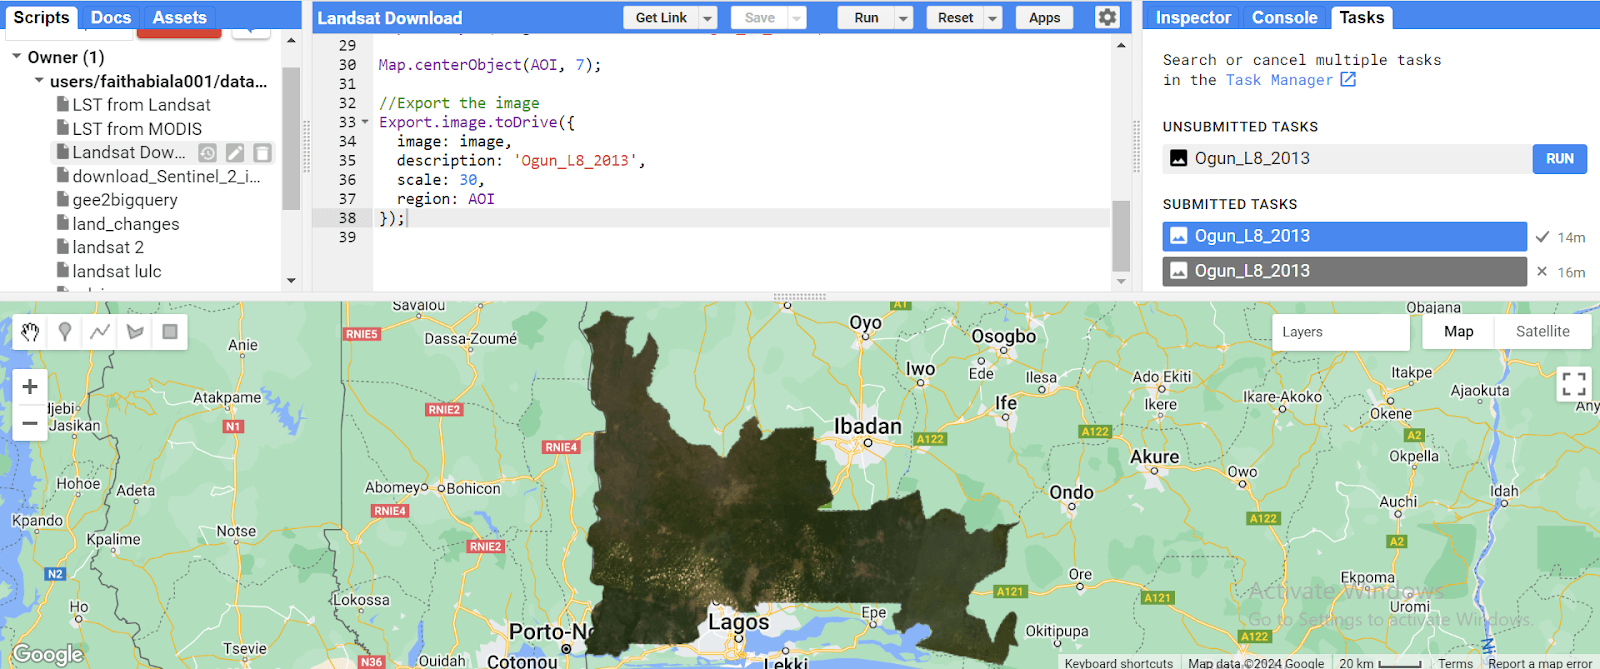Image resolution: width=1600 pixels, height=669 pixels.
Task: Delete the Landsat Download script via trash icon
Action: tap(262, 153)
